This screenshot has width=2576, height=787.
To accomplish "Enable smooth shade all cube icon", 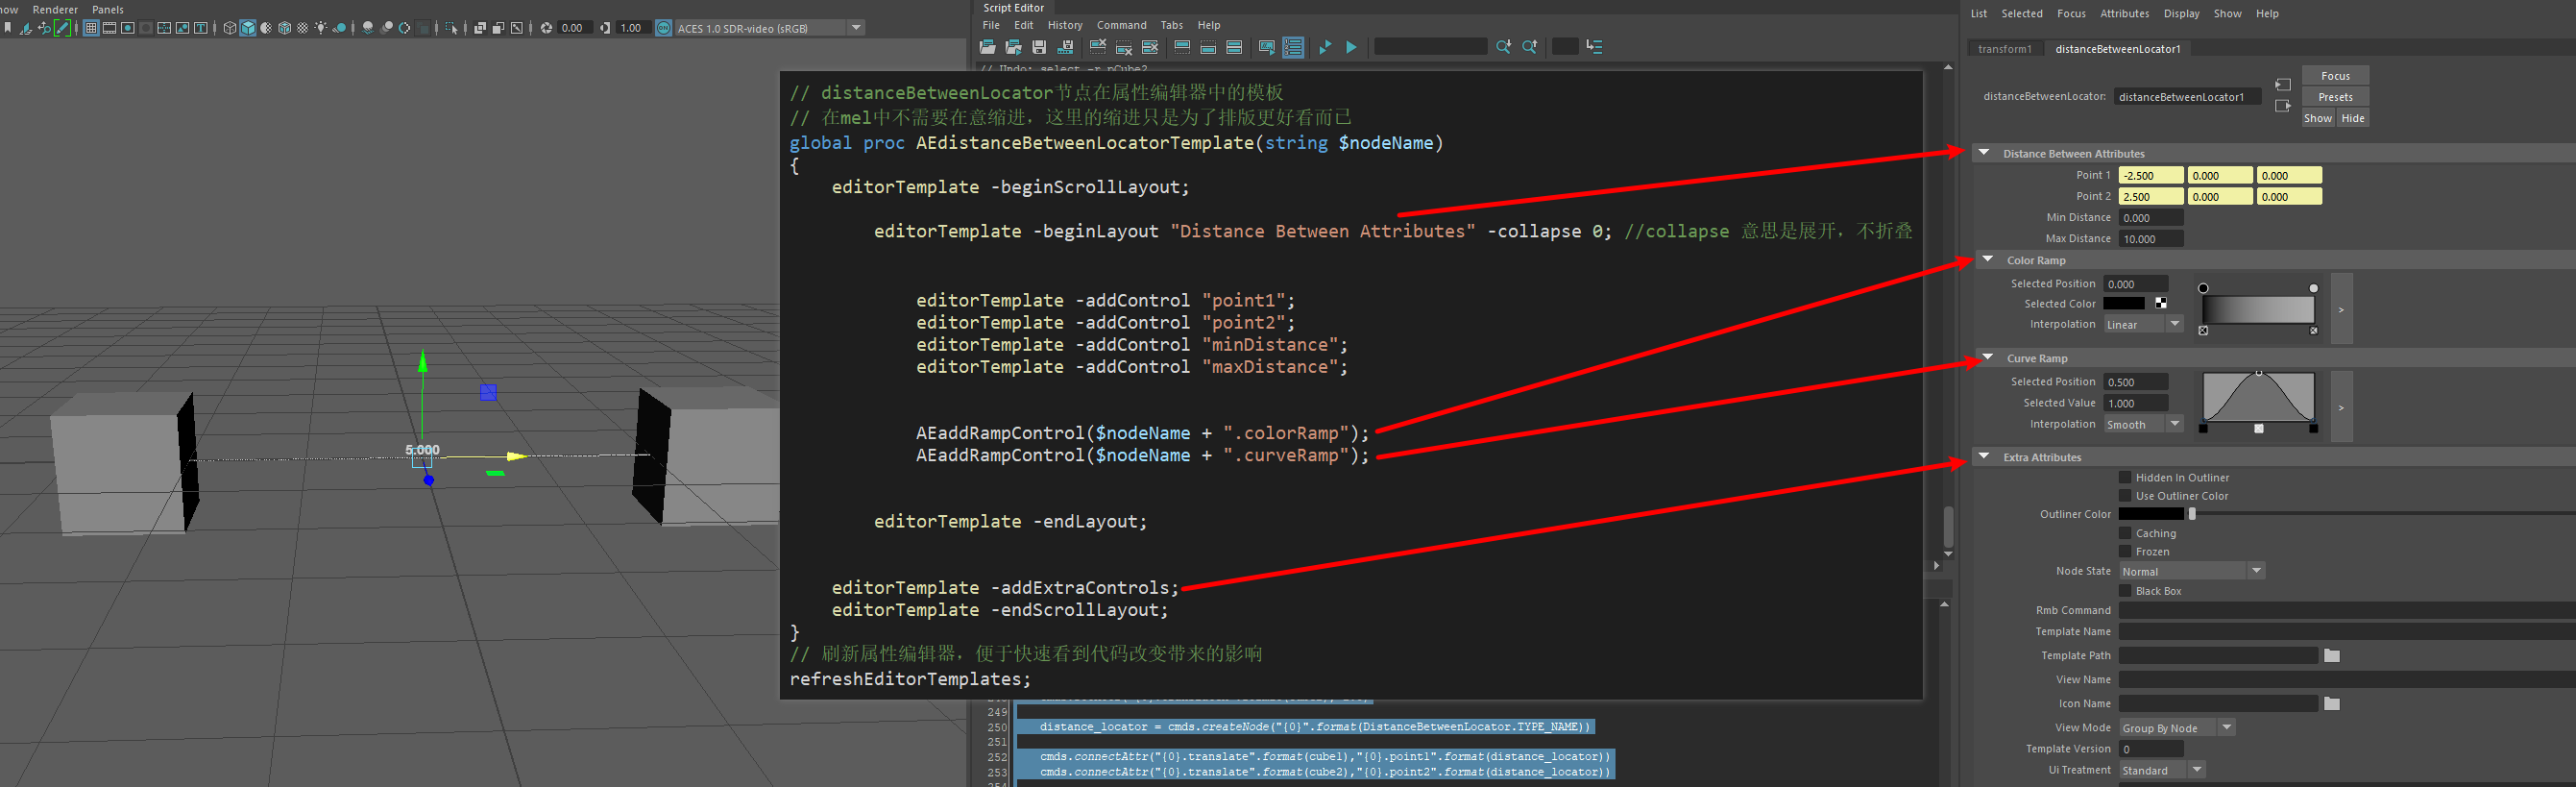I will 248,28.
